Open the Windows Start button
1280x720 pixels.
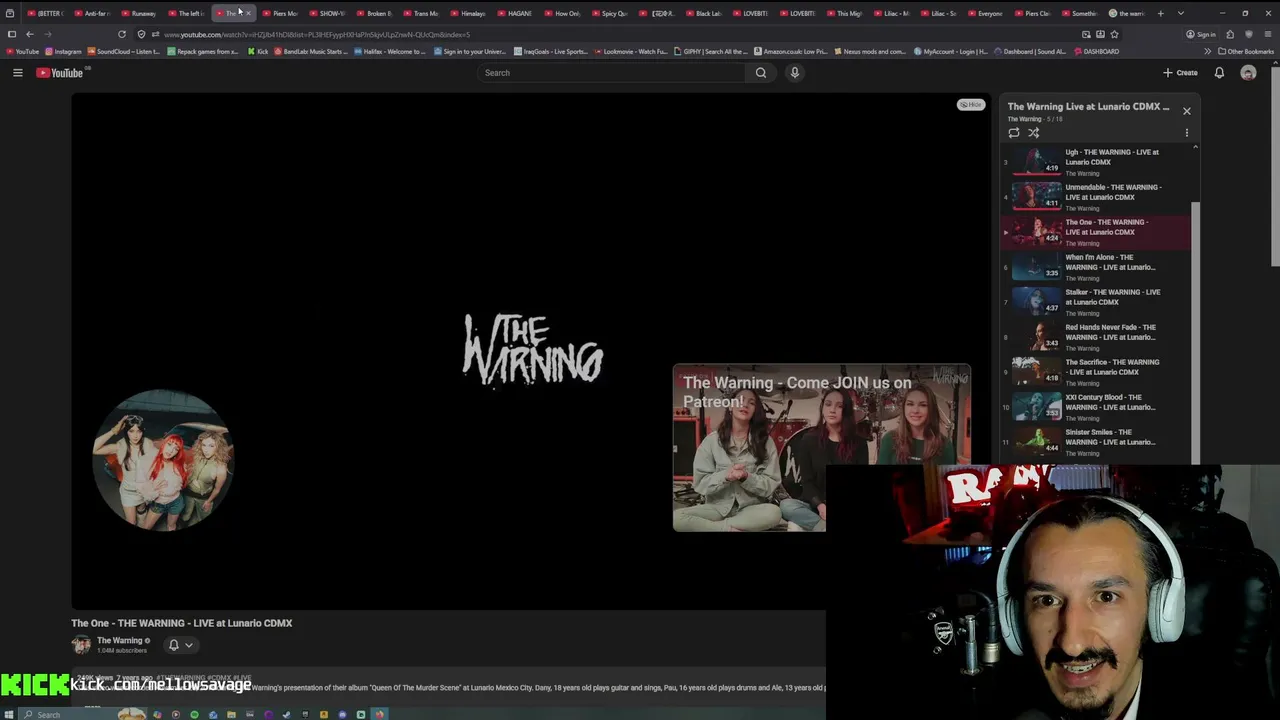pos(9,714)
